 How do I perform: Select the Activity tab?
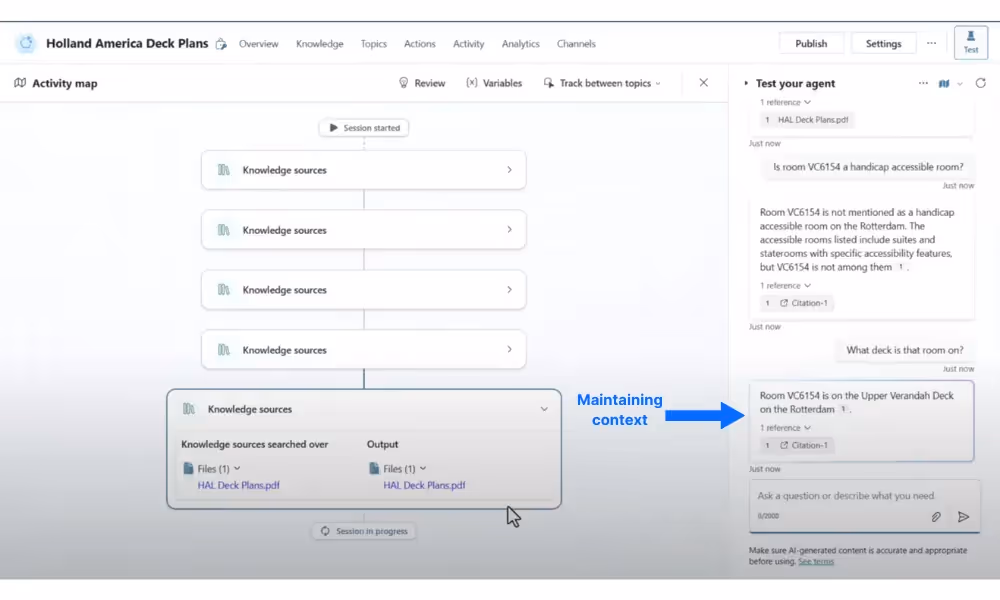[x=469, y=43]
